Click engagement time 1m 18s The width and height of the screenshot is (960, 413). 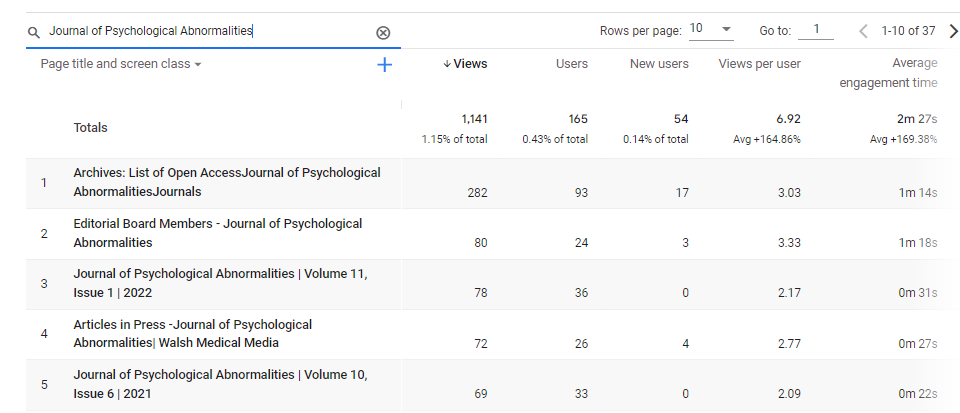click(918, 243)
